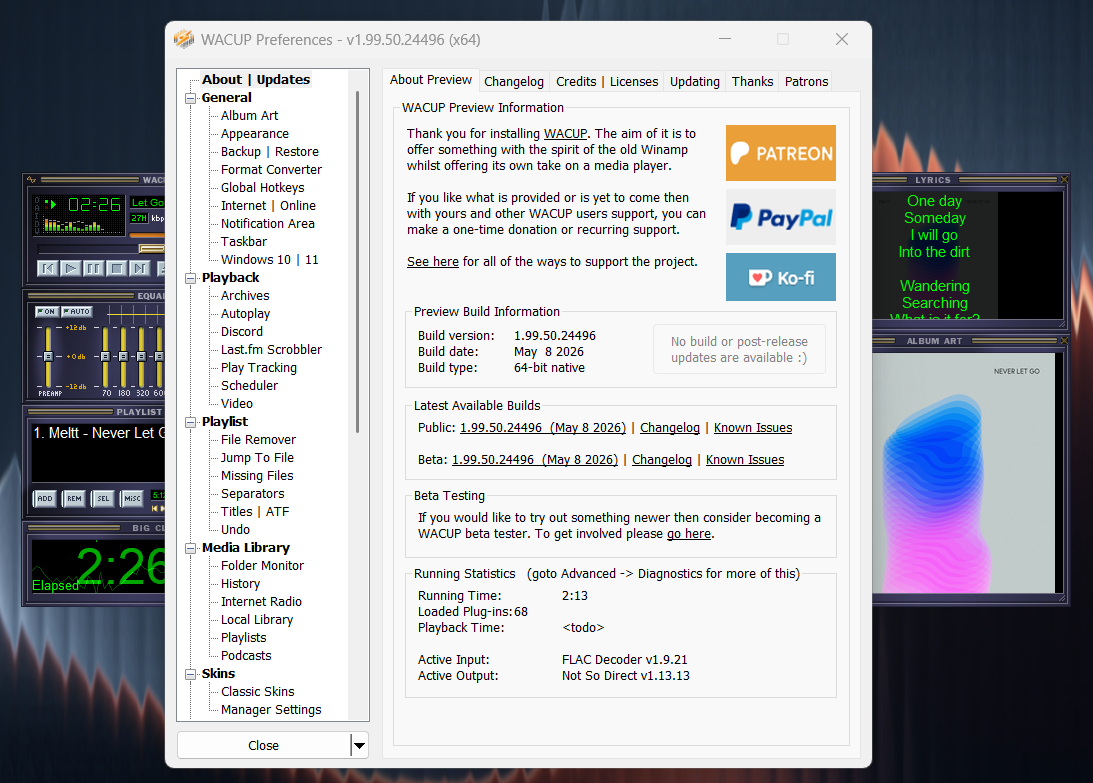Click the Play button in the WACUP player
The width and height of the screenshot is (1093, 783).
[x=70, y=268]
